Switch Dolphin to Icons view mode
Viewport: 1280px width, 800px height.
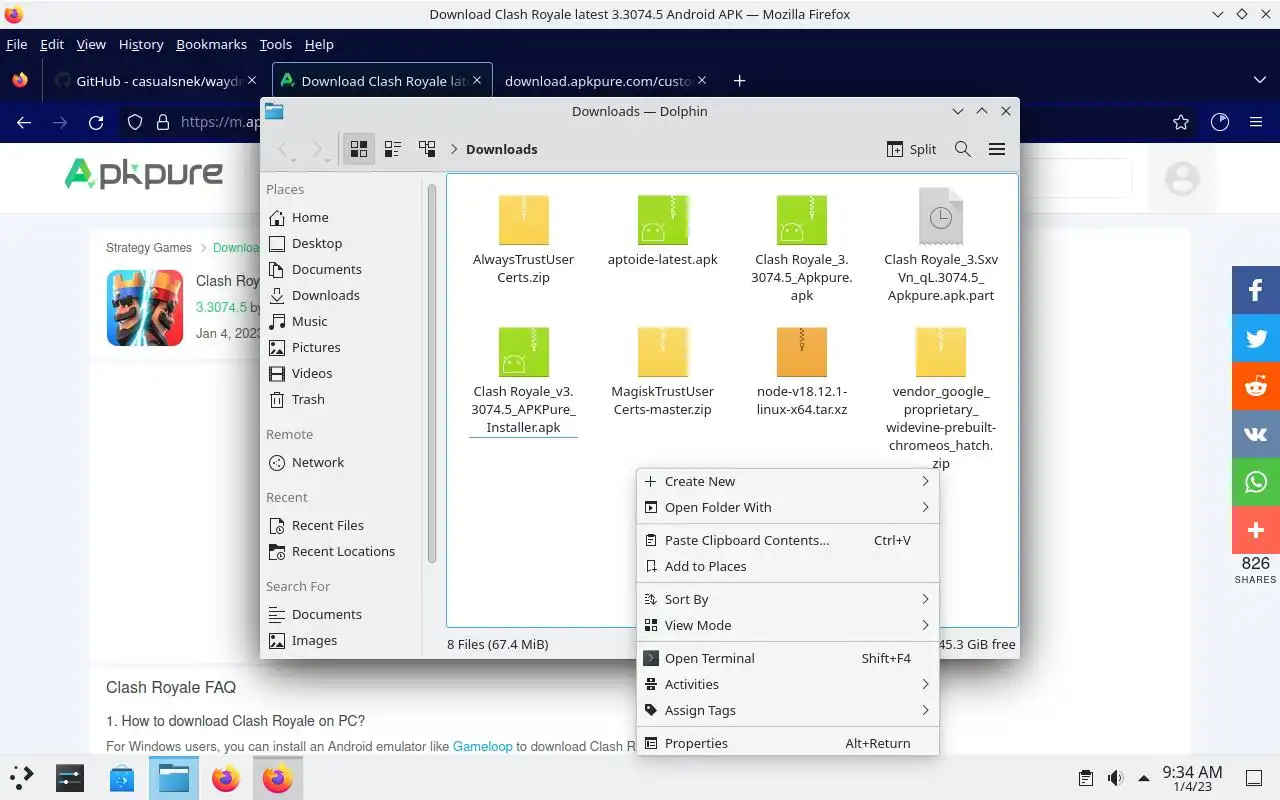click(359, 149)
